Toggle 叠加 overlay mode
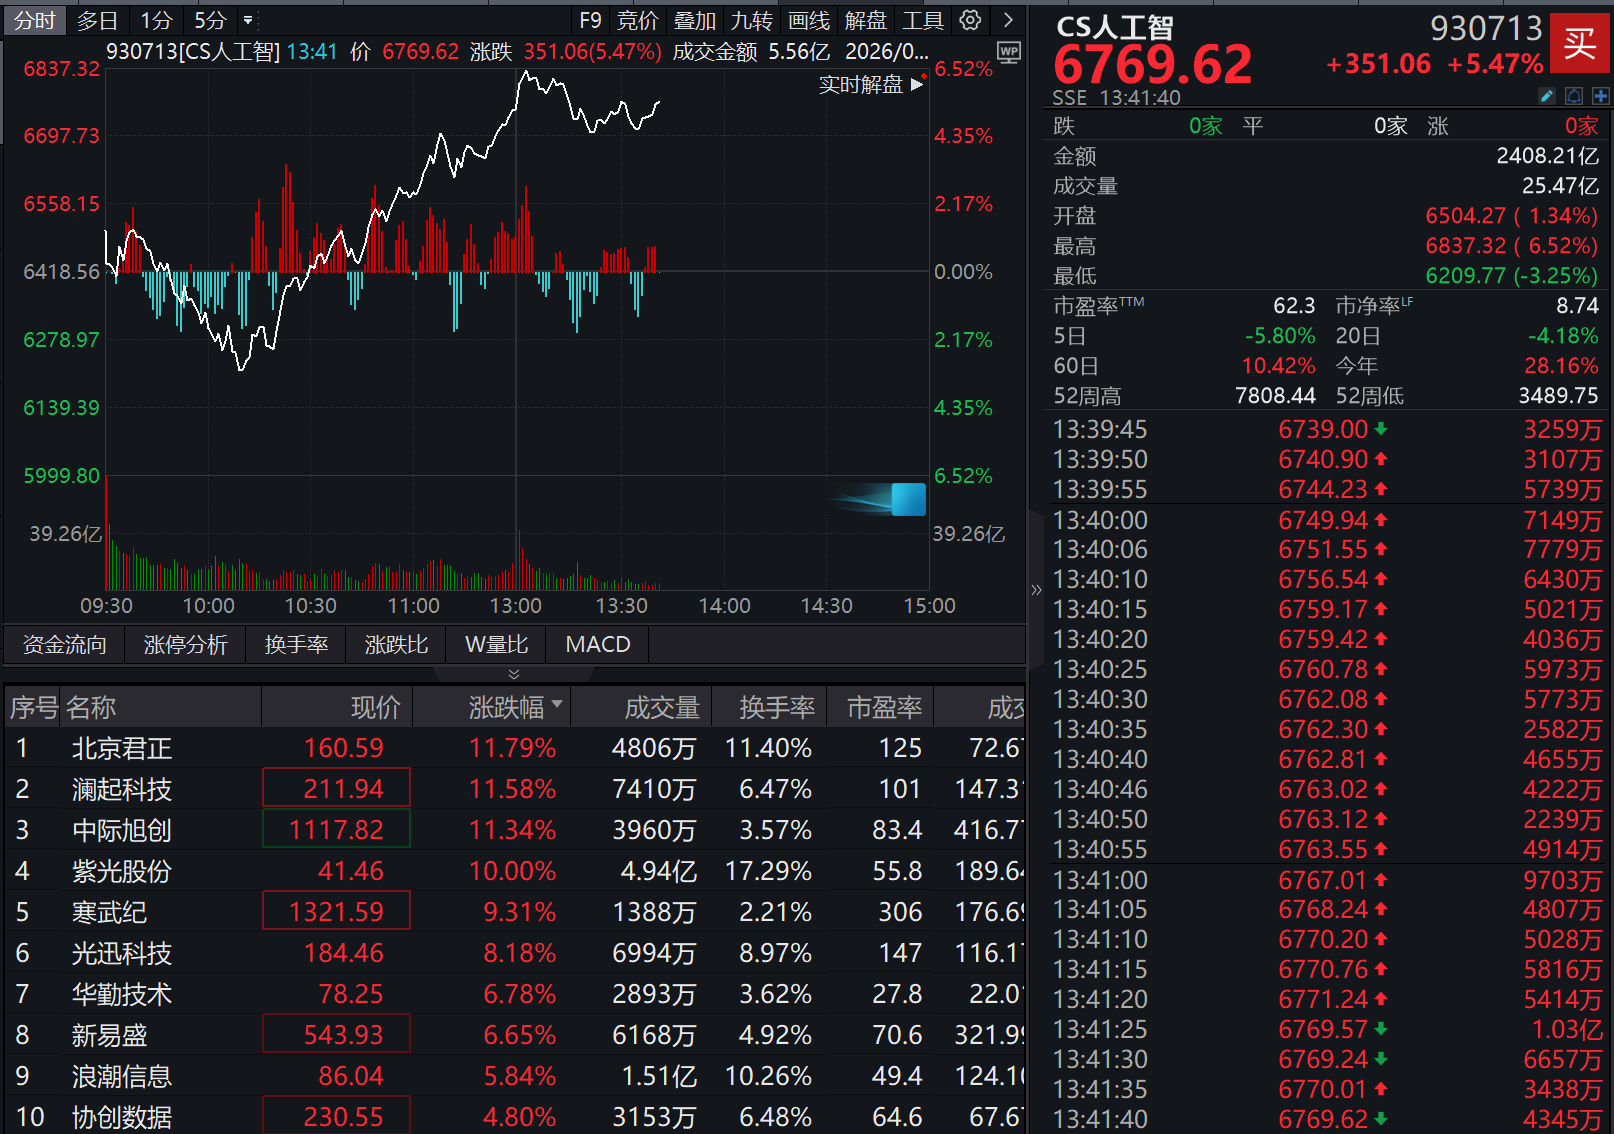The image size is (1614, 1134). pos(695,20)
